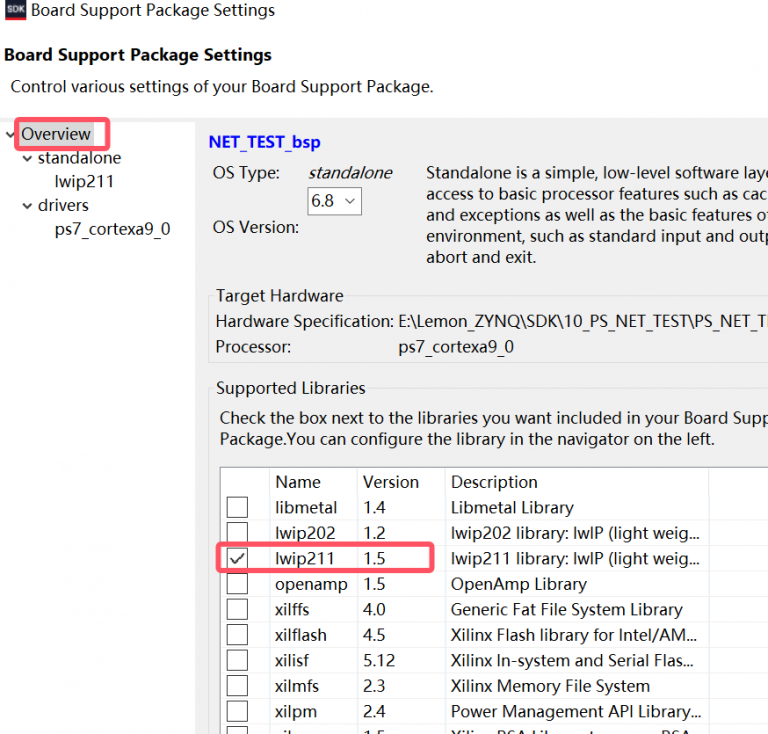Select the xilisf library checkbox
The width and height of the screenshot is (768, 734).
237,660
